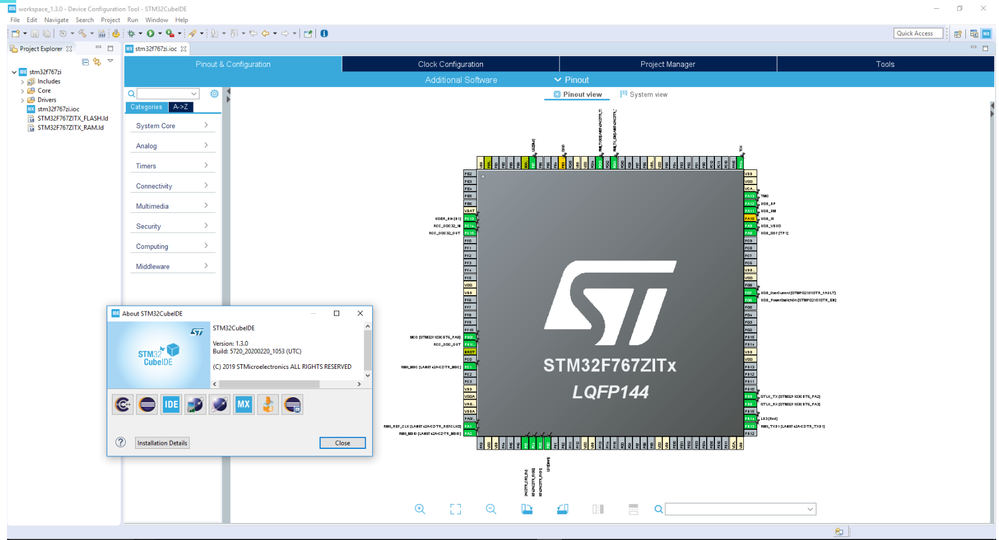Open Project Explorer View Menu dropdown
Image resolution: width=999 pixels, height=540 pixels.
coord(110,61)
